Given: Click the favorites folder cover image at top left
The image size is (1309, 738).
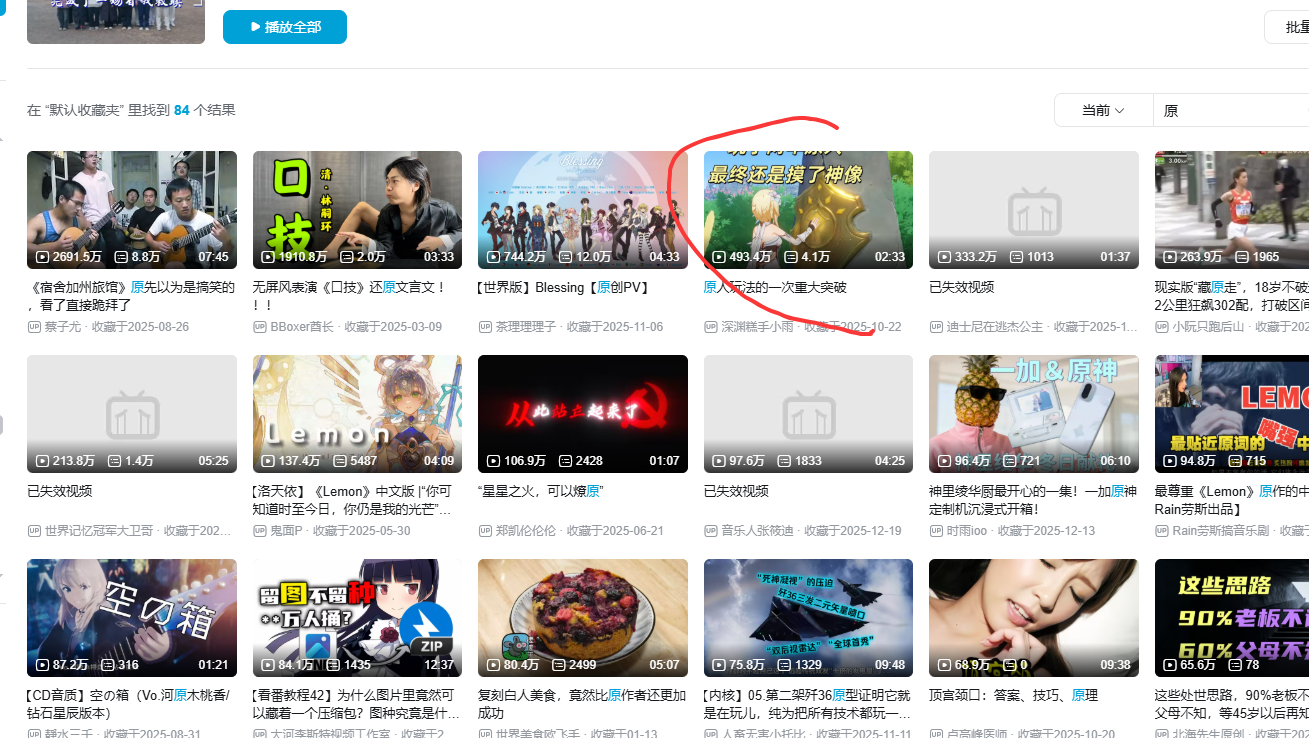Looking at the screenshot, I should pyautogui.click(x=116, y=21).
